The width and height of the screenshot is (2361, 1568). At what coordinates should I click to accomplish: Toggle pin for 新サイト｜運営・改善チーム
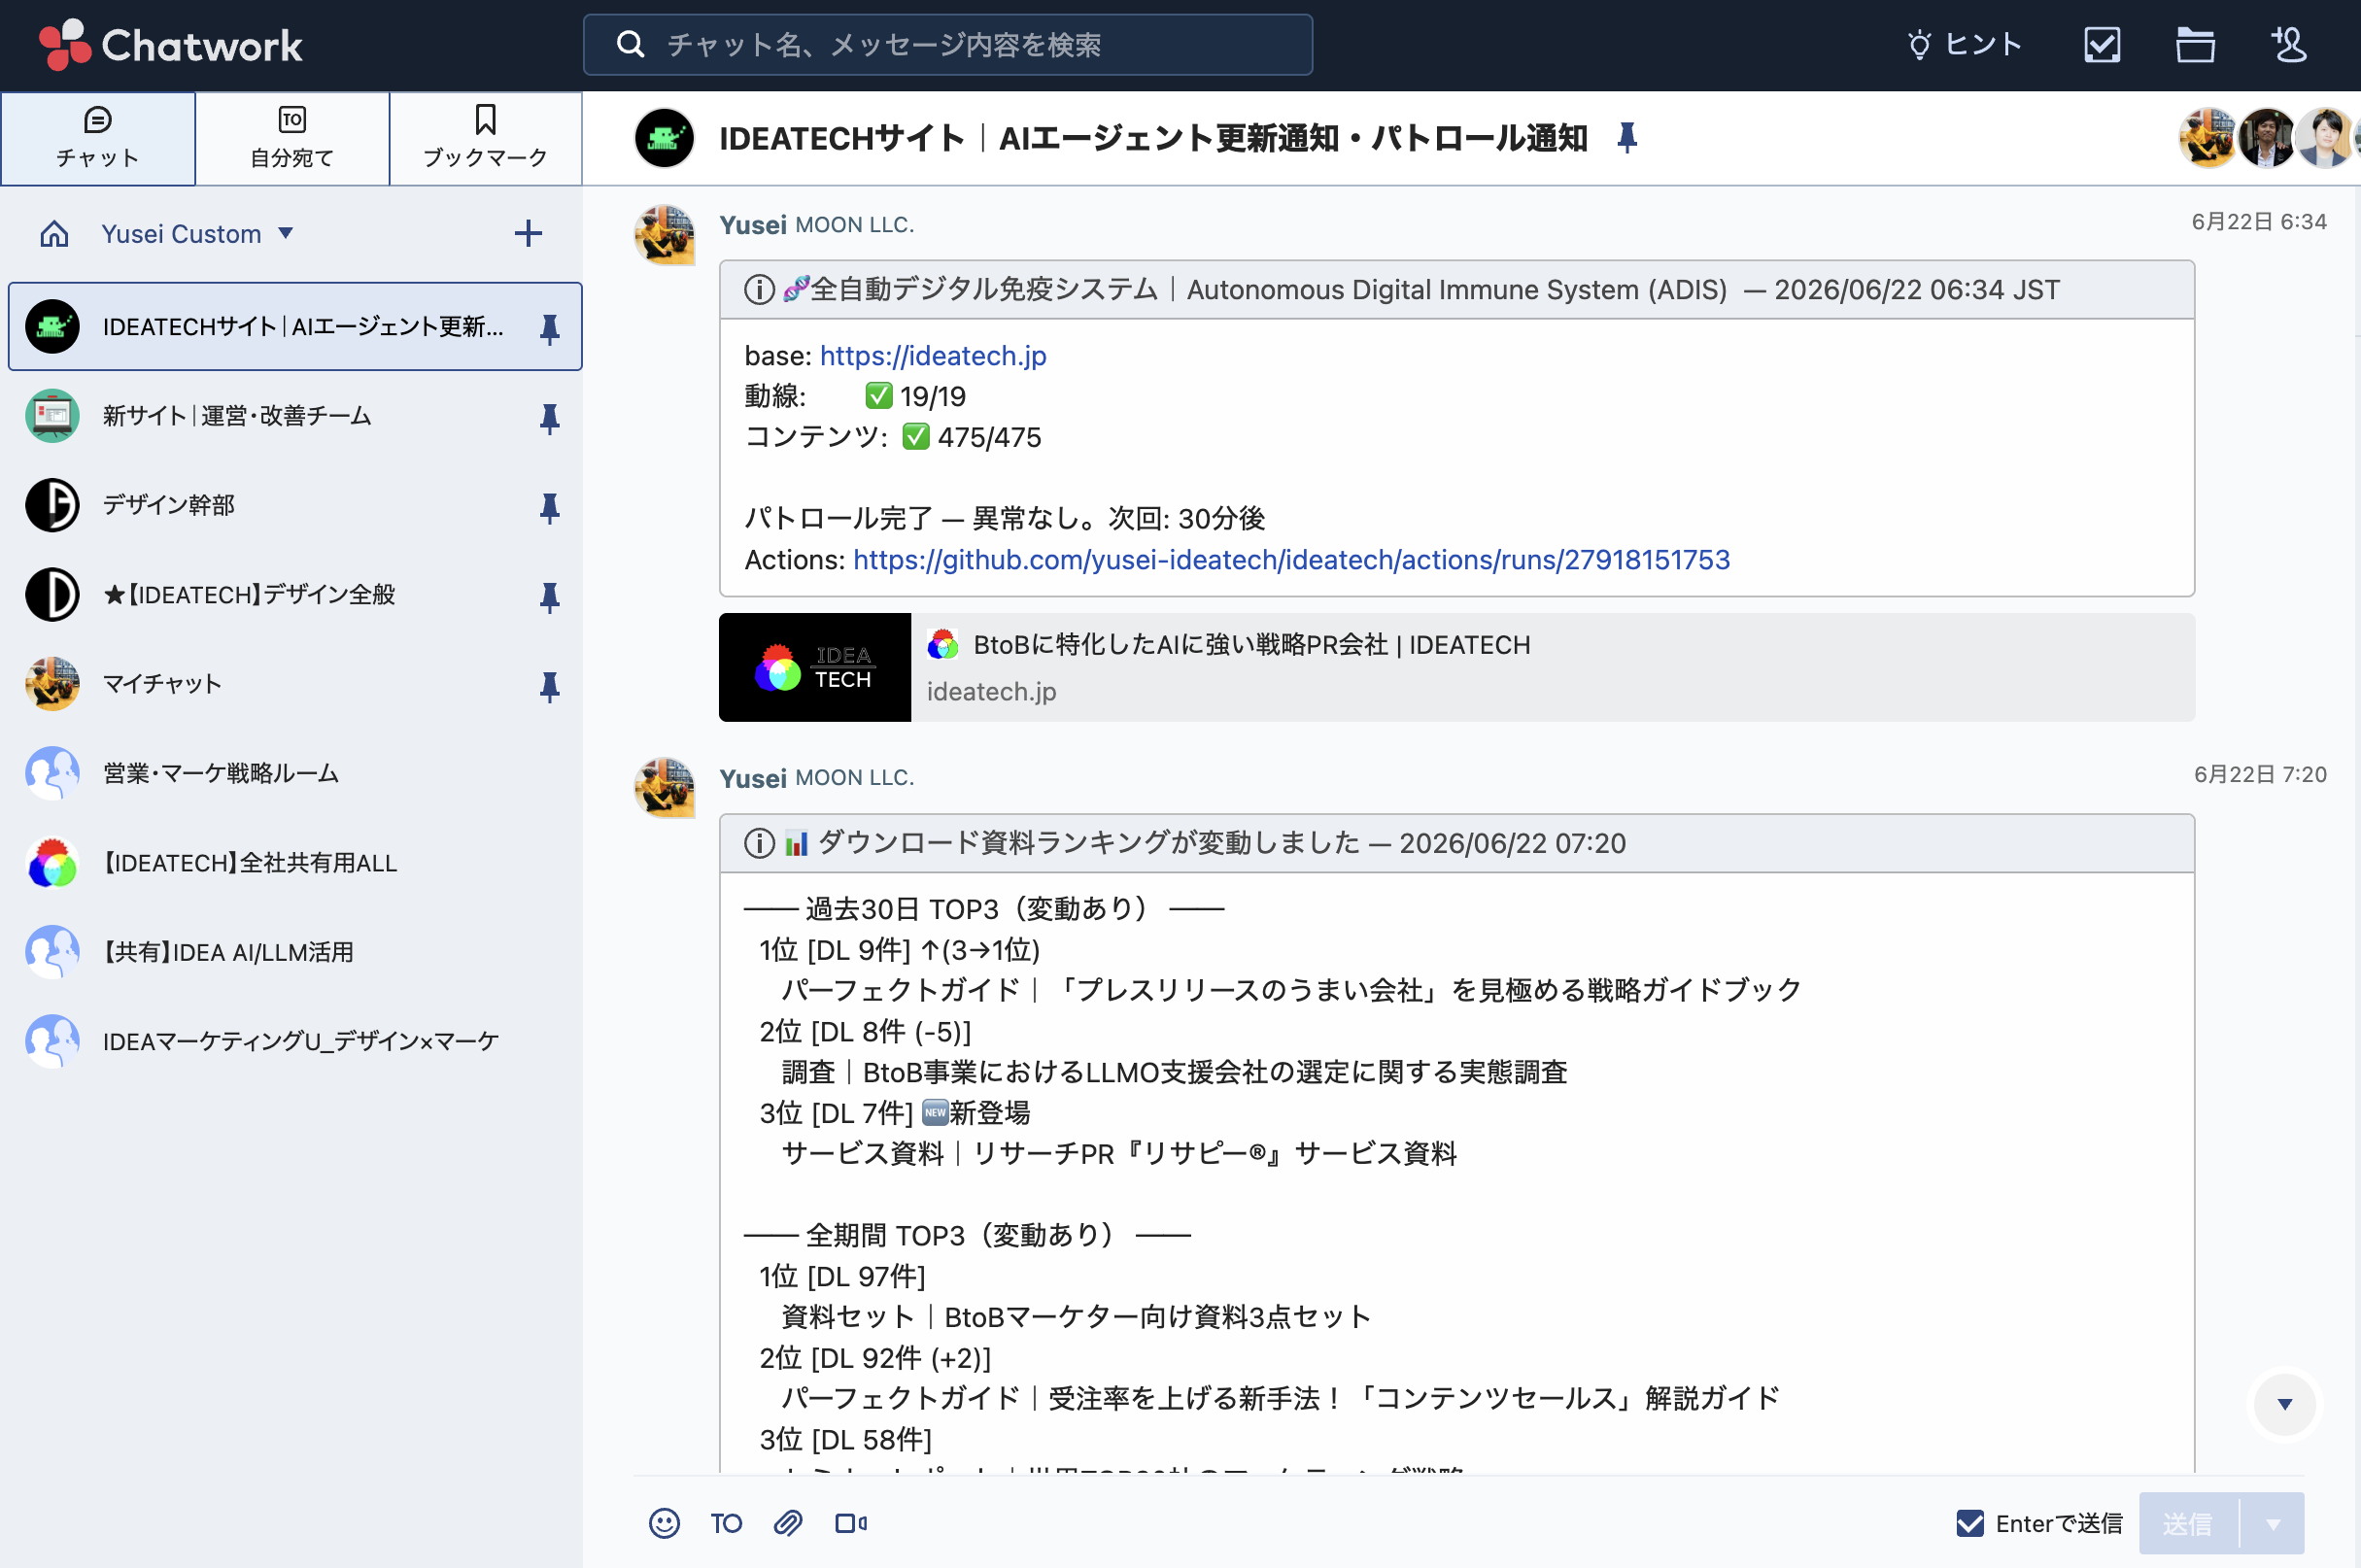[x=549, y=418]
